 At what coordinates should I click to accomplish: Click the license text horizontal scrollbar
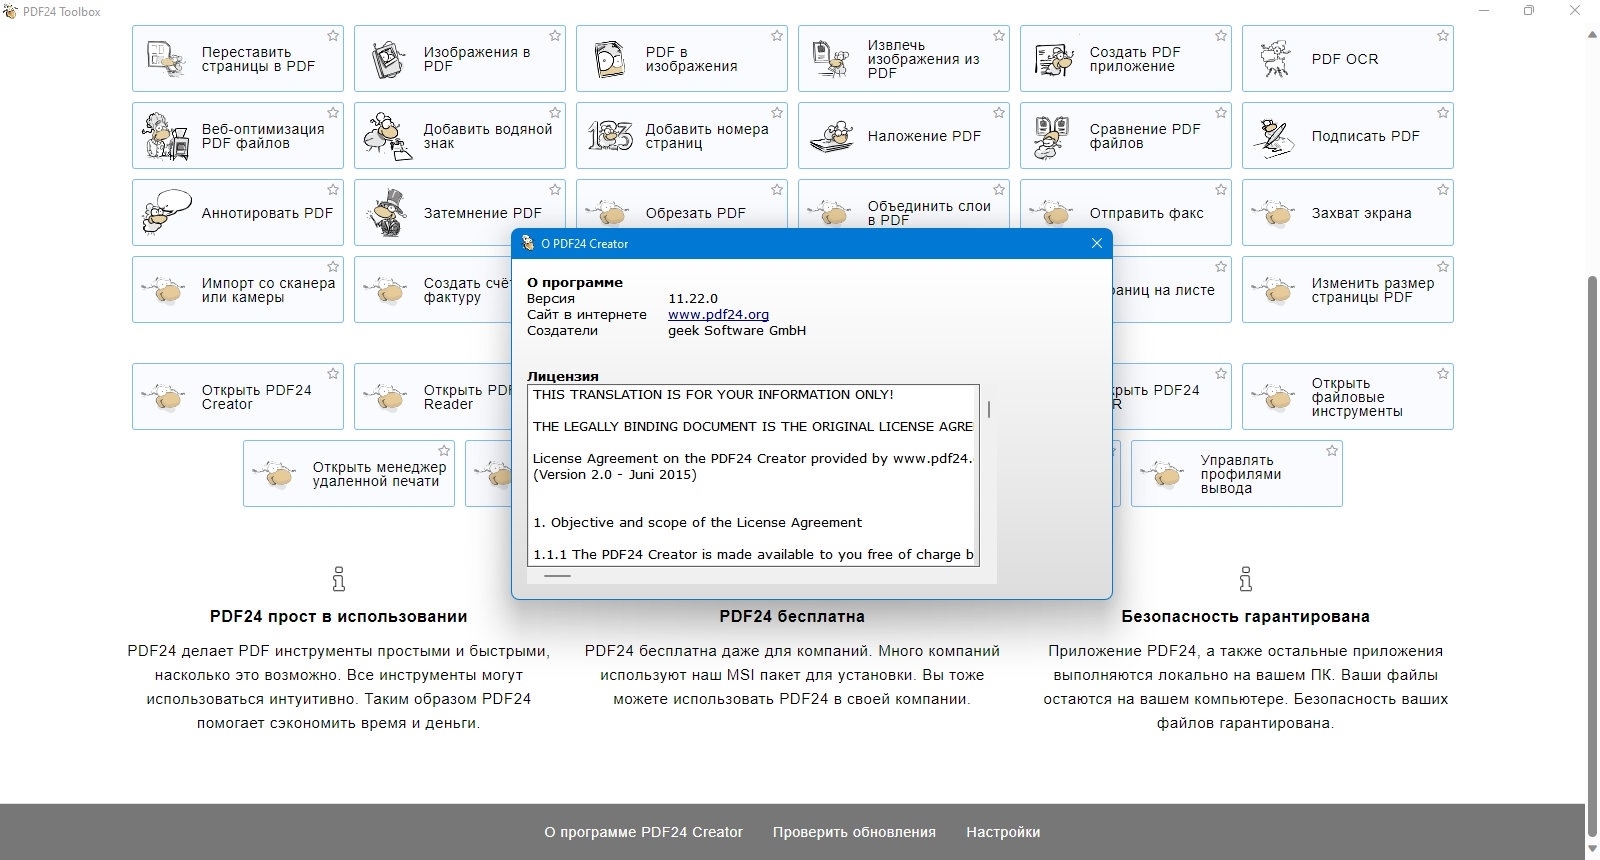pyautogui.click(x=753, y=576)
